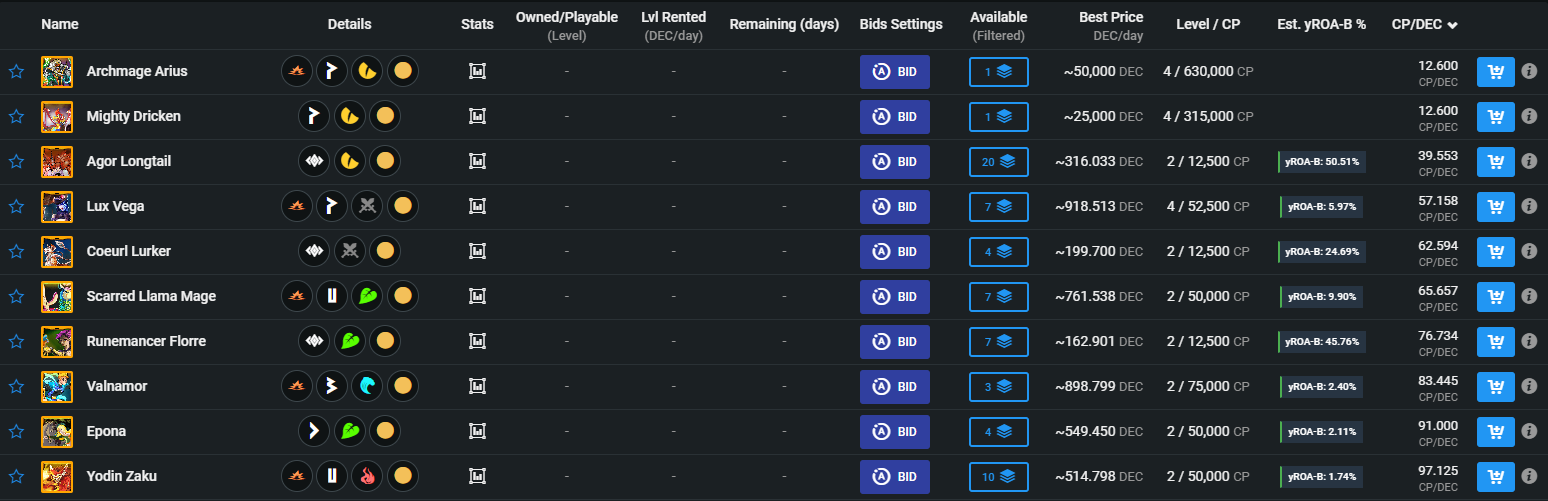Sort by Best Price column header
Image resolution: width=1548 pixels, height=501 pixels.
coord(1111,17)
